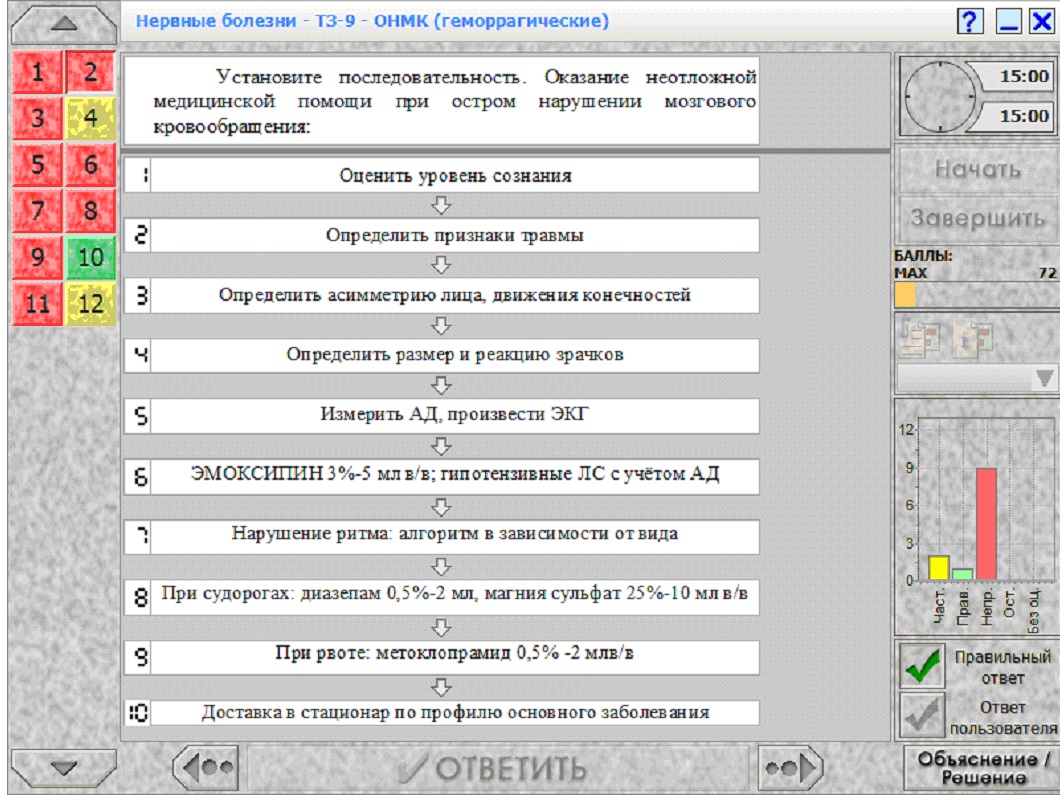The width and height of the screenshot is (1060, 795).
Task: Click the upper 15:00 timer value
Action: [1024, 76]
